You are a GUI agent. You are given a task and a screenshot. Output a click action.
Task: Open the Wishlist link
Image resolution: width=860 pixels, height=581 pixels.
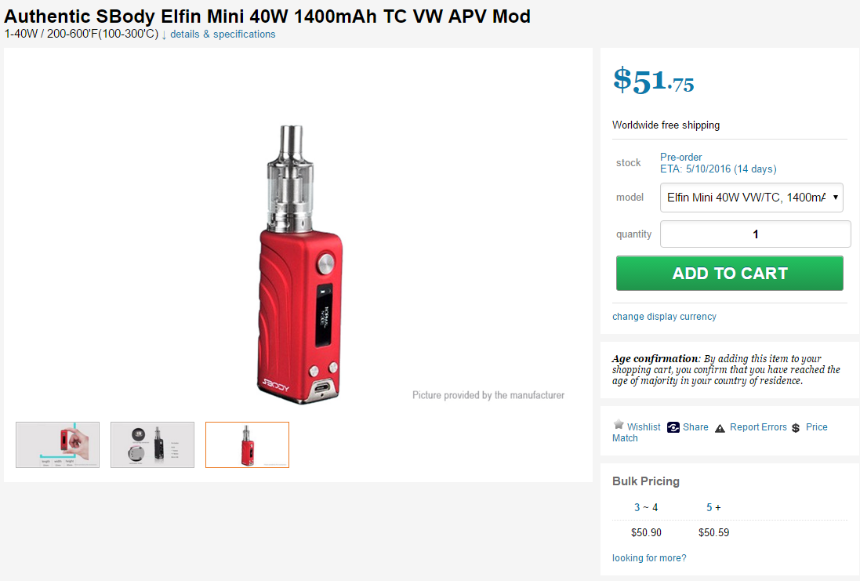(643, 427)
